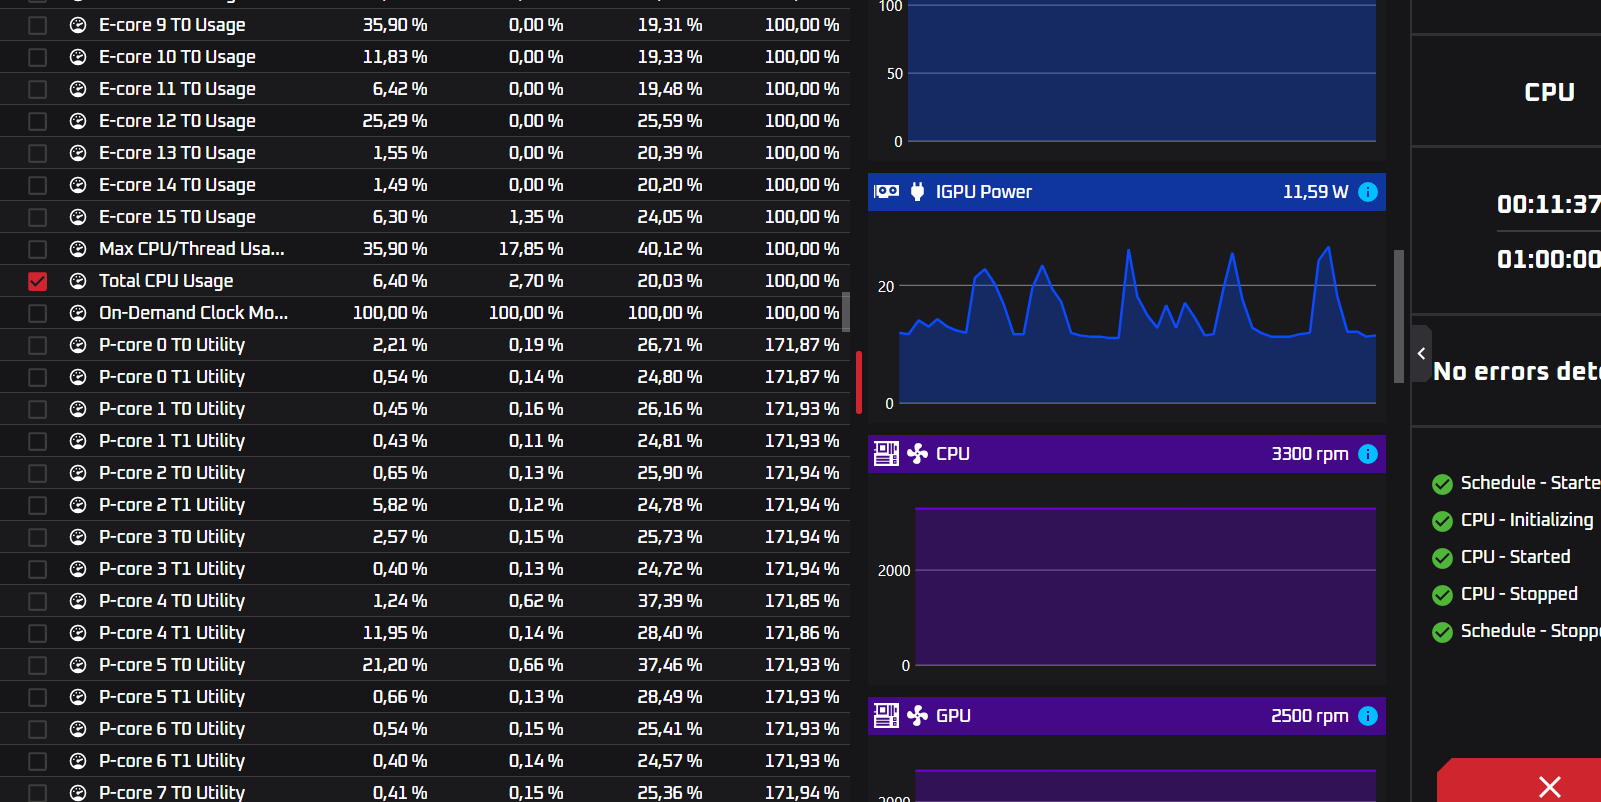Click the 11,59 W reading
Viewport: 1601px width, 802px height.
(1315, 192)
